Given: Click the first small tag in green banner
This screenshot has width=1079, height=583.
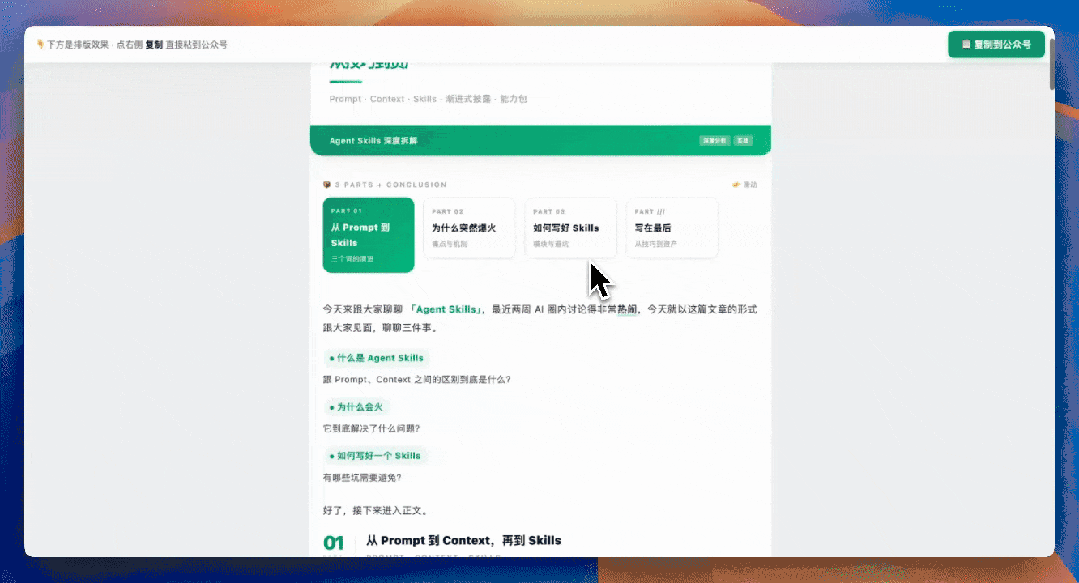Looking at the screenshot, I should (x=714, y=140).
